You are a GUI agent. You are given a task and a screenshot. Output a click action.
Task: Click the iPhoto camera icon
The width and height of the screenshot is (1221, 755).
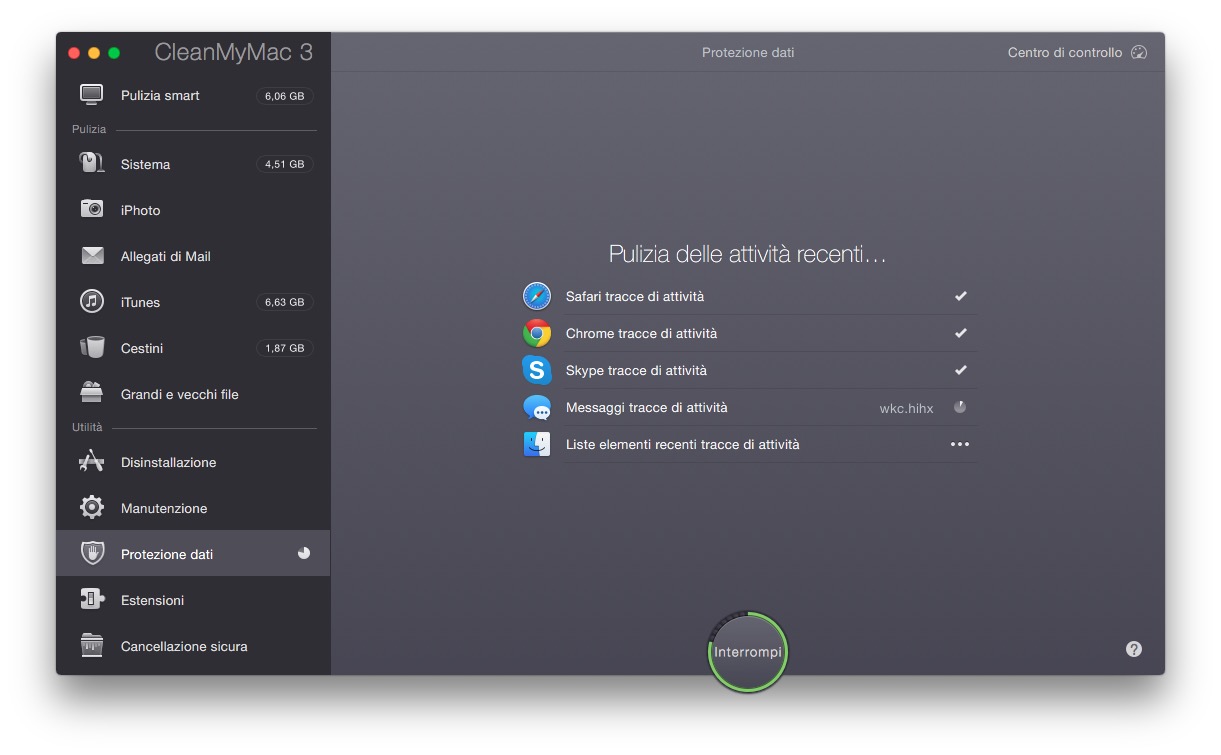(92, 209)
